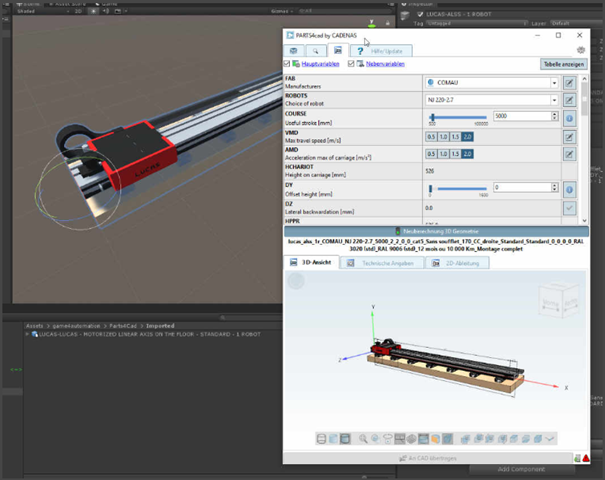Open the search tab with magnifier icon

(x=315, y=49)
